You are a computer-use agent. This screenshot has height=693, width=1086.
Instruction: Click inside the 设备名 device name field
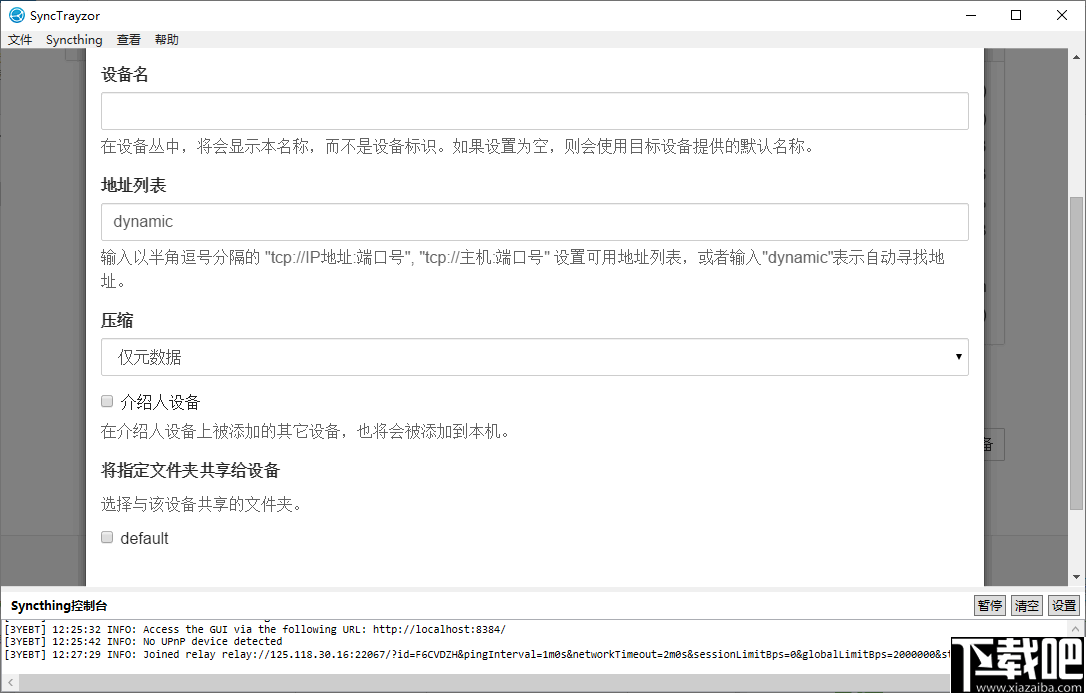(534, 111)
